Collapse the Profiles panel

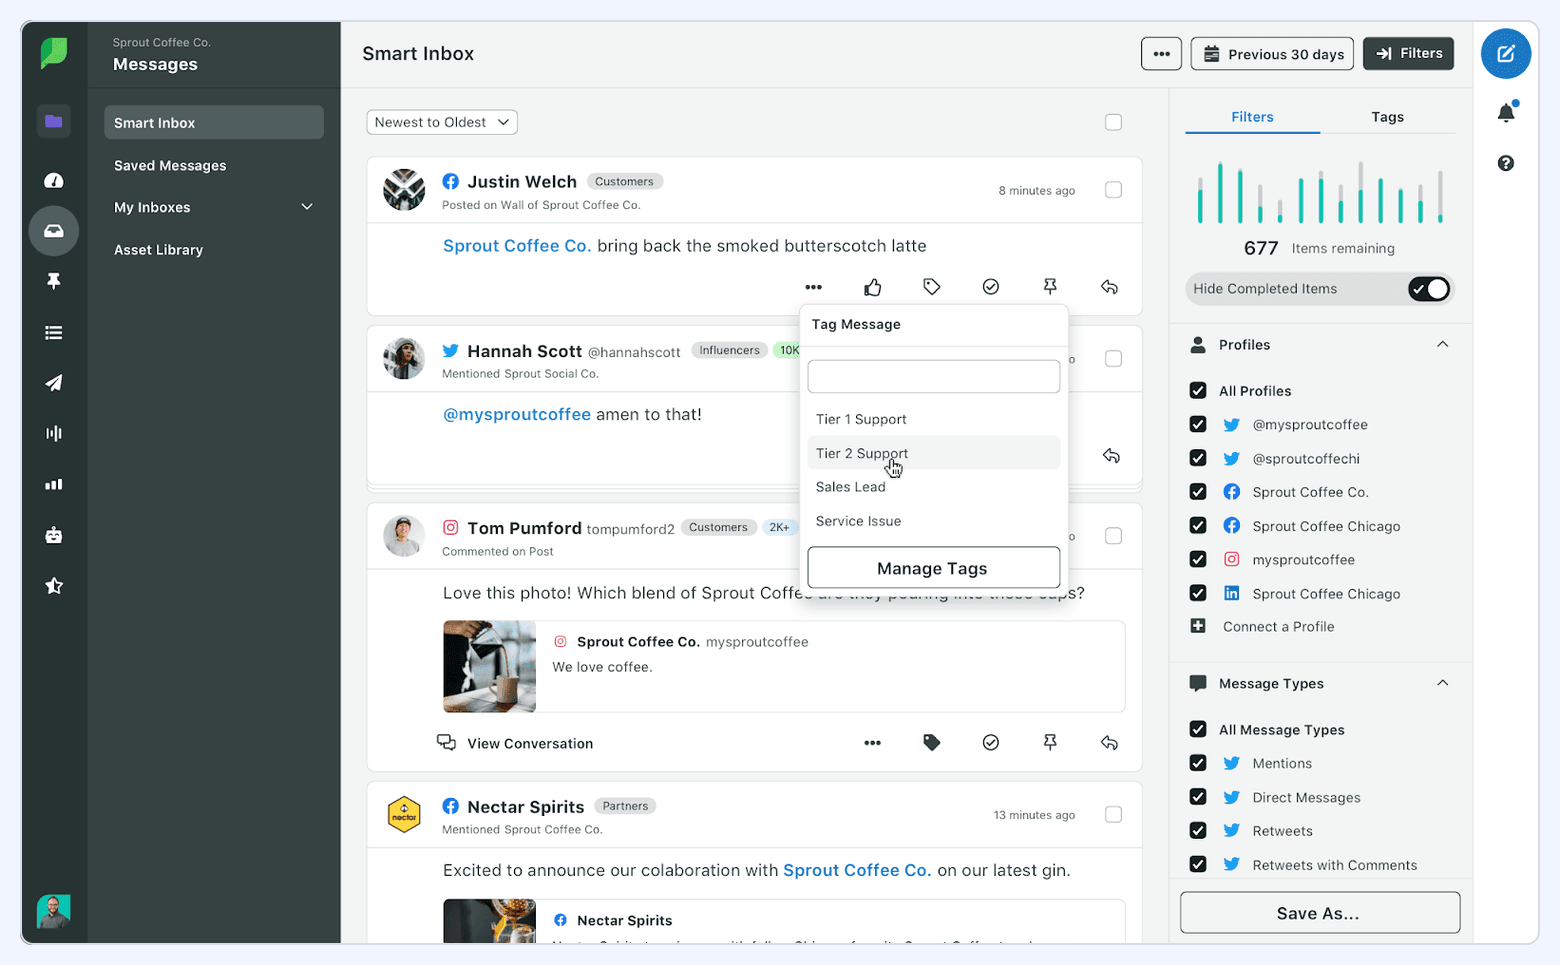(x=1443, y=344)
